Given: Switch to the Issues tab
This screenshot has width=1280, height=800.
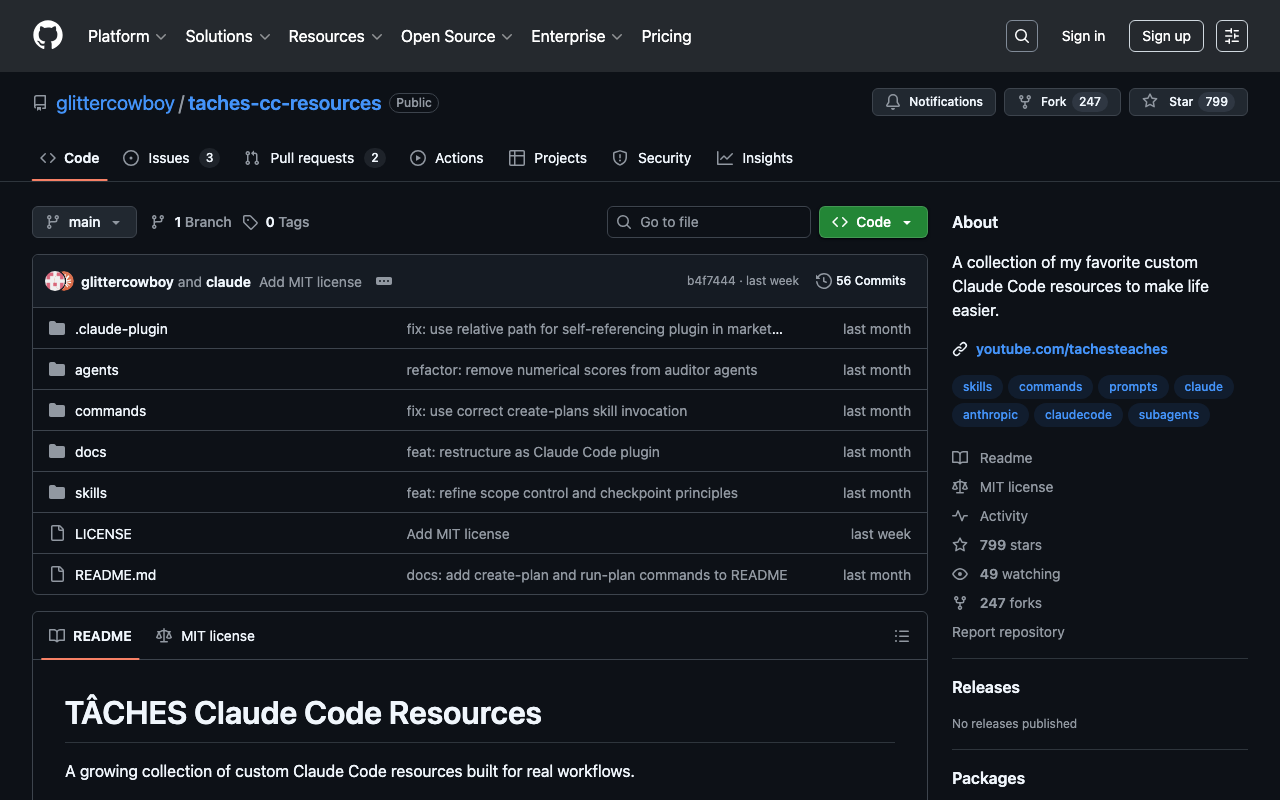Looking at the screenshot, I should [170, 158].
